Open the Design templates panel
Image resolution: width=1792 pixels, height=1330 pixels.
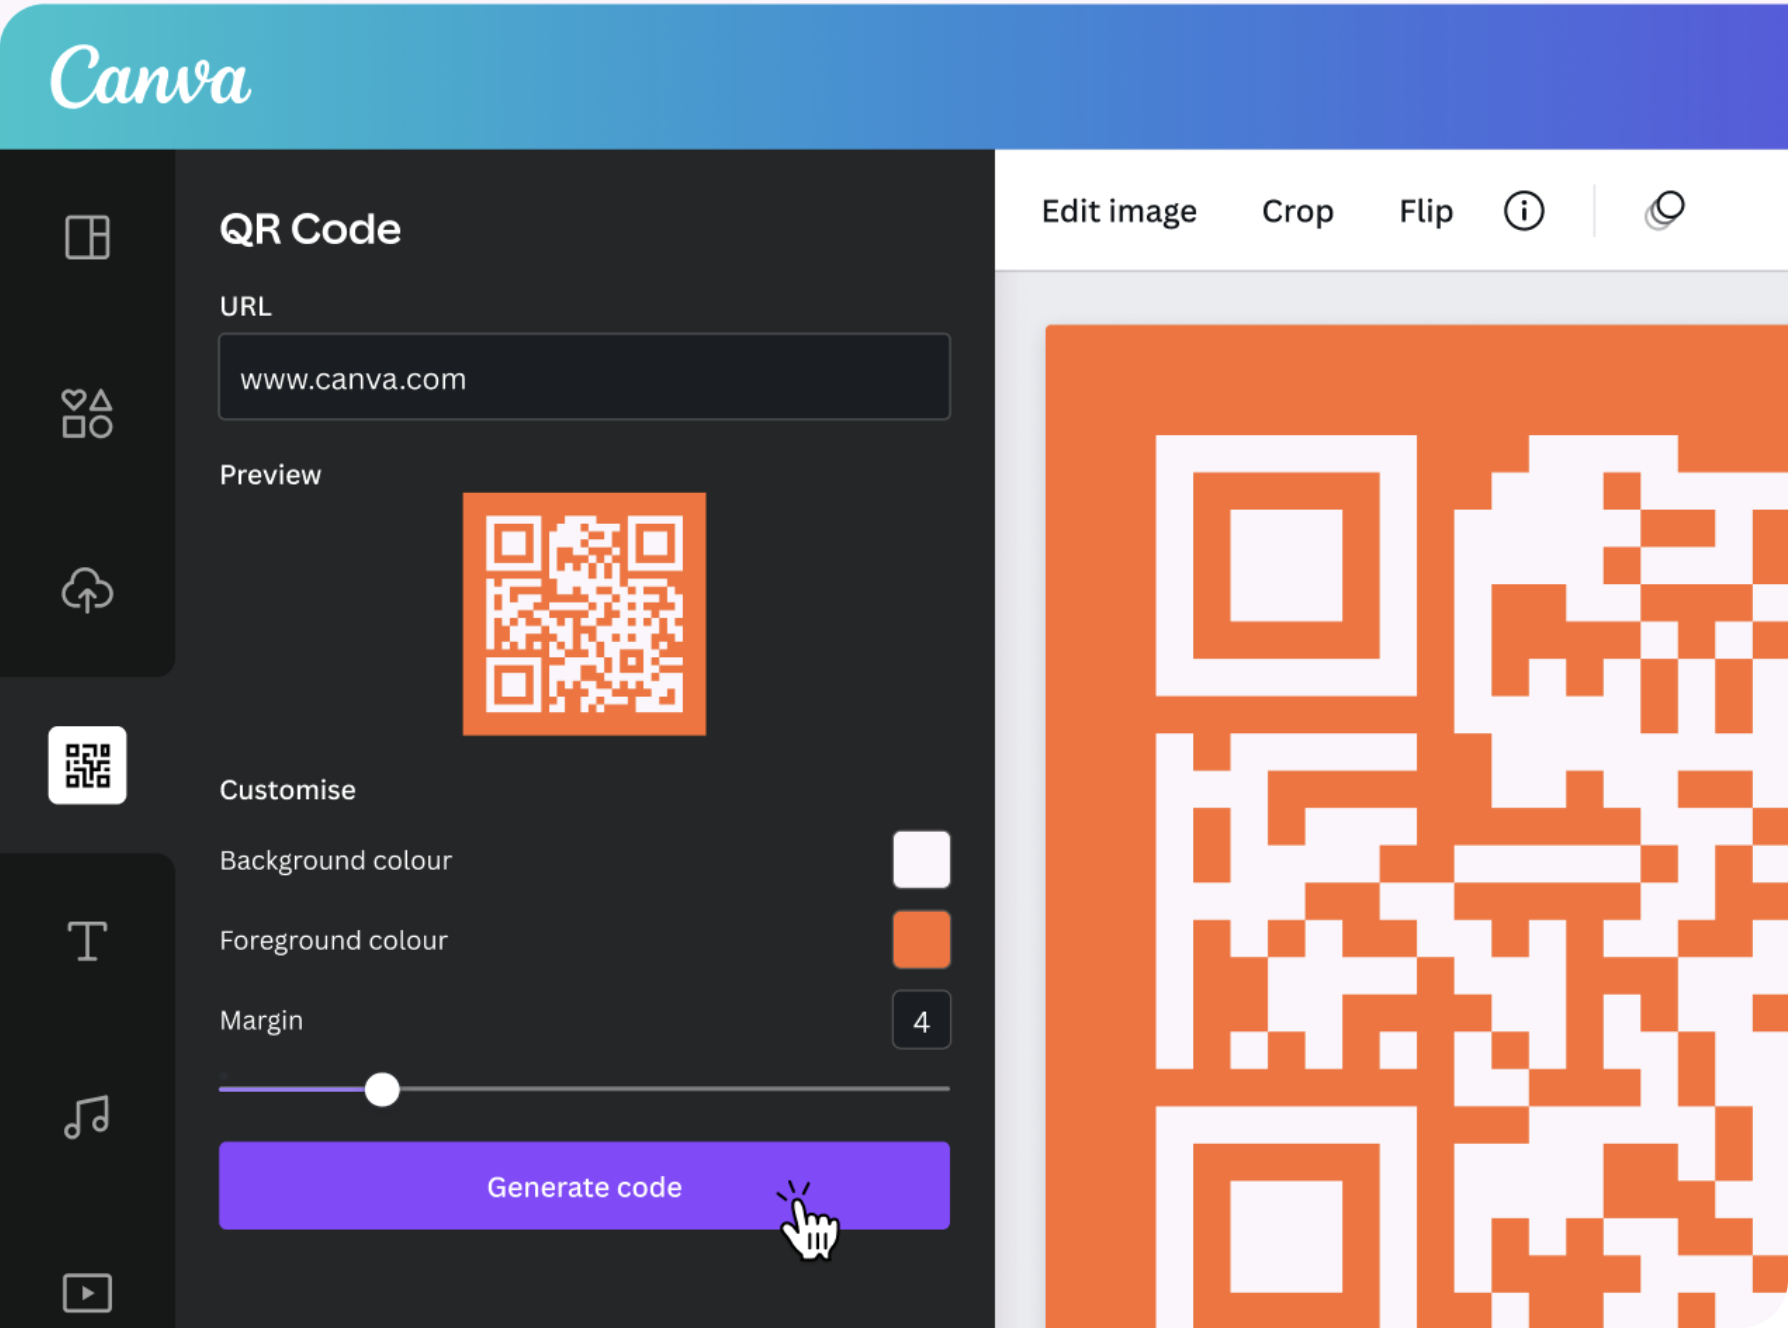click(x=87, y=238)
